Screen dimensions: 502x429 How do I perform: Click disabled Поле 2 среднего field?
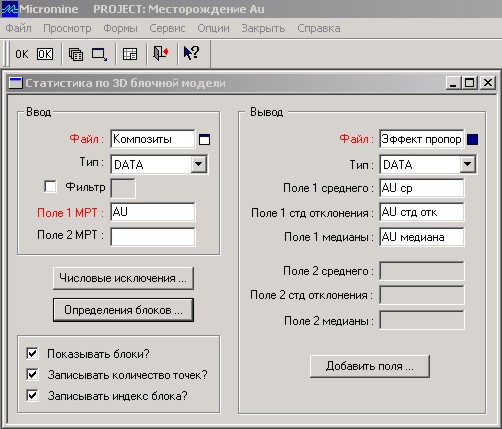[x=422, y=271]
